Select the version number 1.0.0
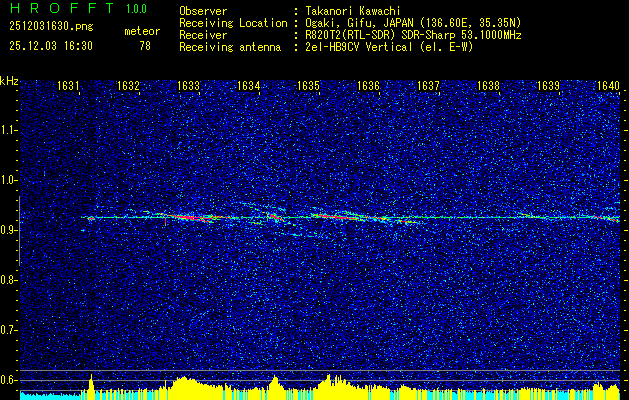Viewport: 629px width, 400px height. tap(136, 9)
